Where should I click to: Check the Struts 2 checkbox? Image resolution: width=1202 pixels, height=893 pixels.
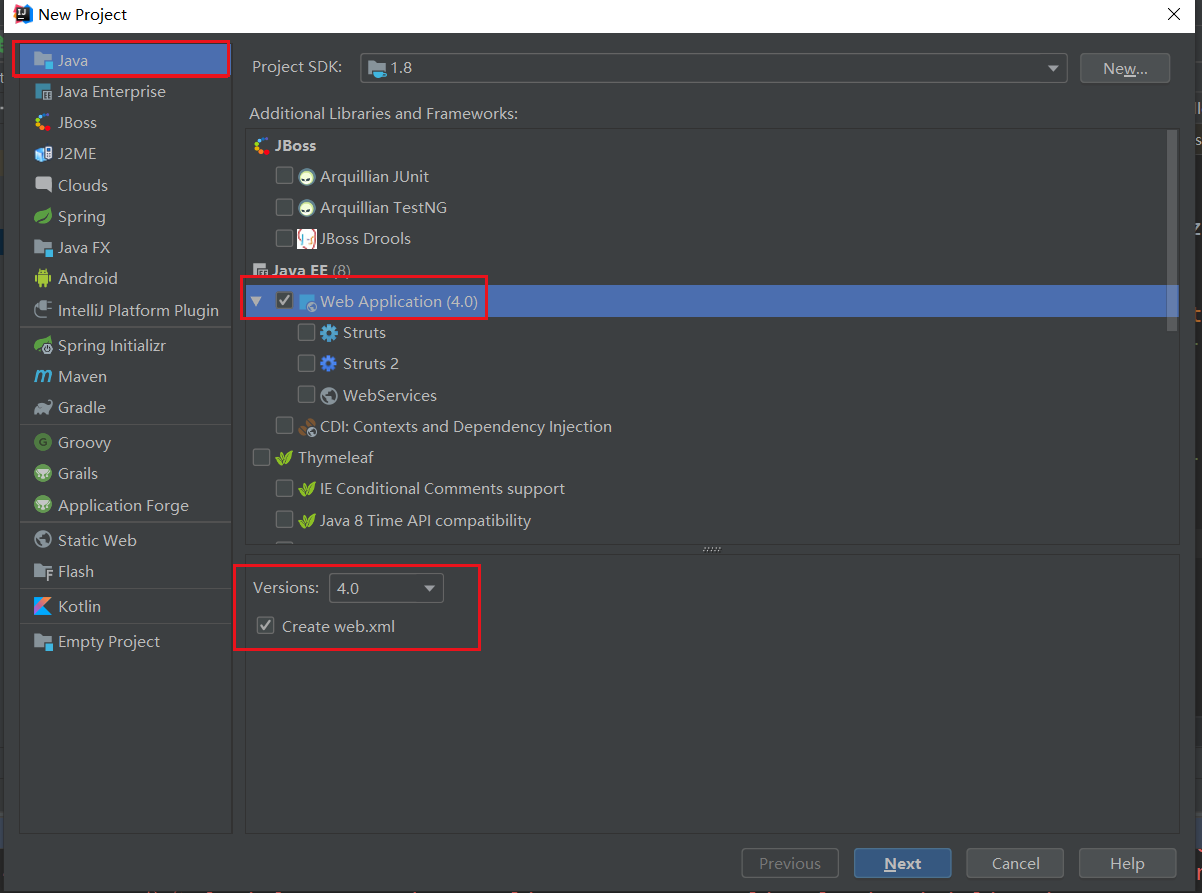coord(307,363)
